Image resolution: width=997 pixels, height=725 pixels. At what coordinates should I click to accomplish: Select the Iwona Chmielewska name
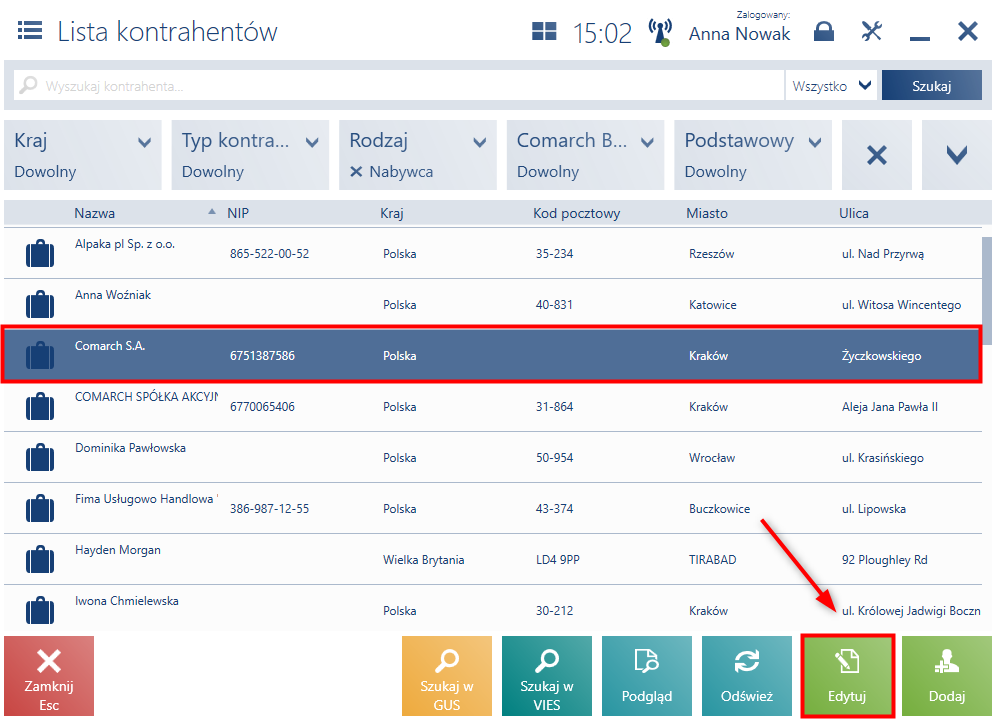[x=127, y=600]
